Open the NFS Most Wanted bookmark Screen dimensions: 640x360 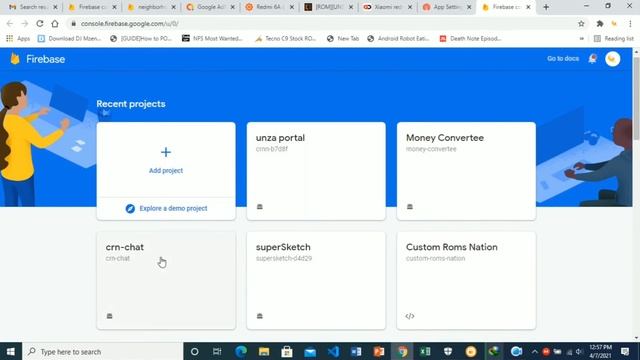pyautogui.click(x=212, y=38)
